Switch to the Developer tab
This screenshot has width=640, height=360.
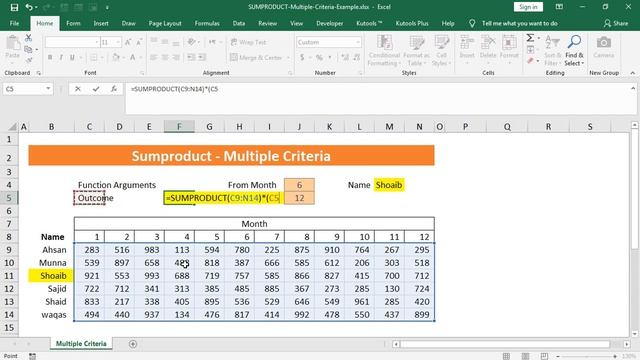pos(329,23)
